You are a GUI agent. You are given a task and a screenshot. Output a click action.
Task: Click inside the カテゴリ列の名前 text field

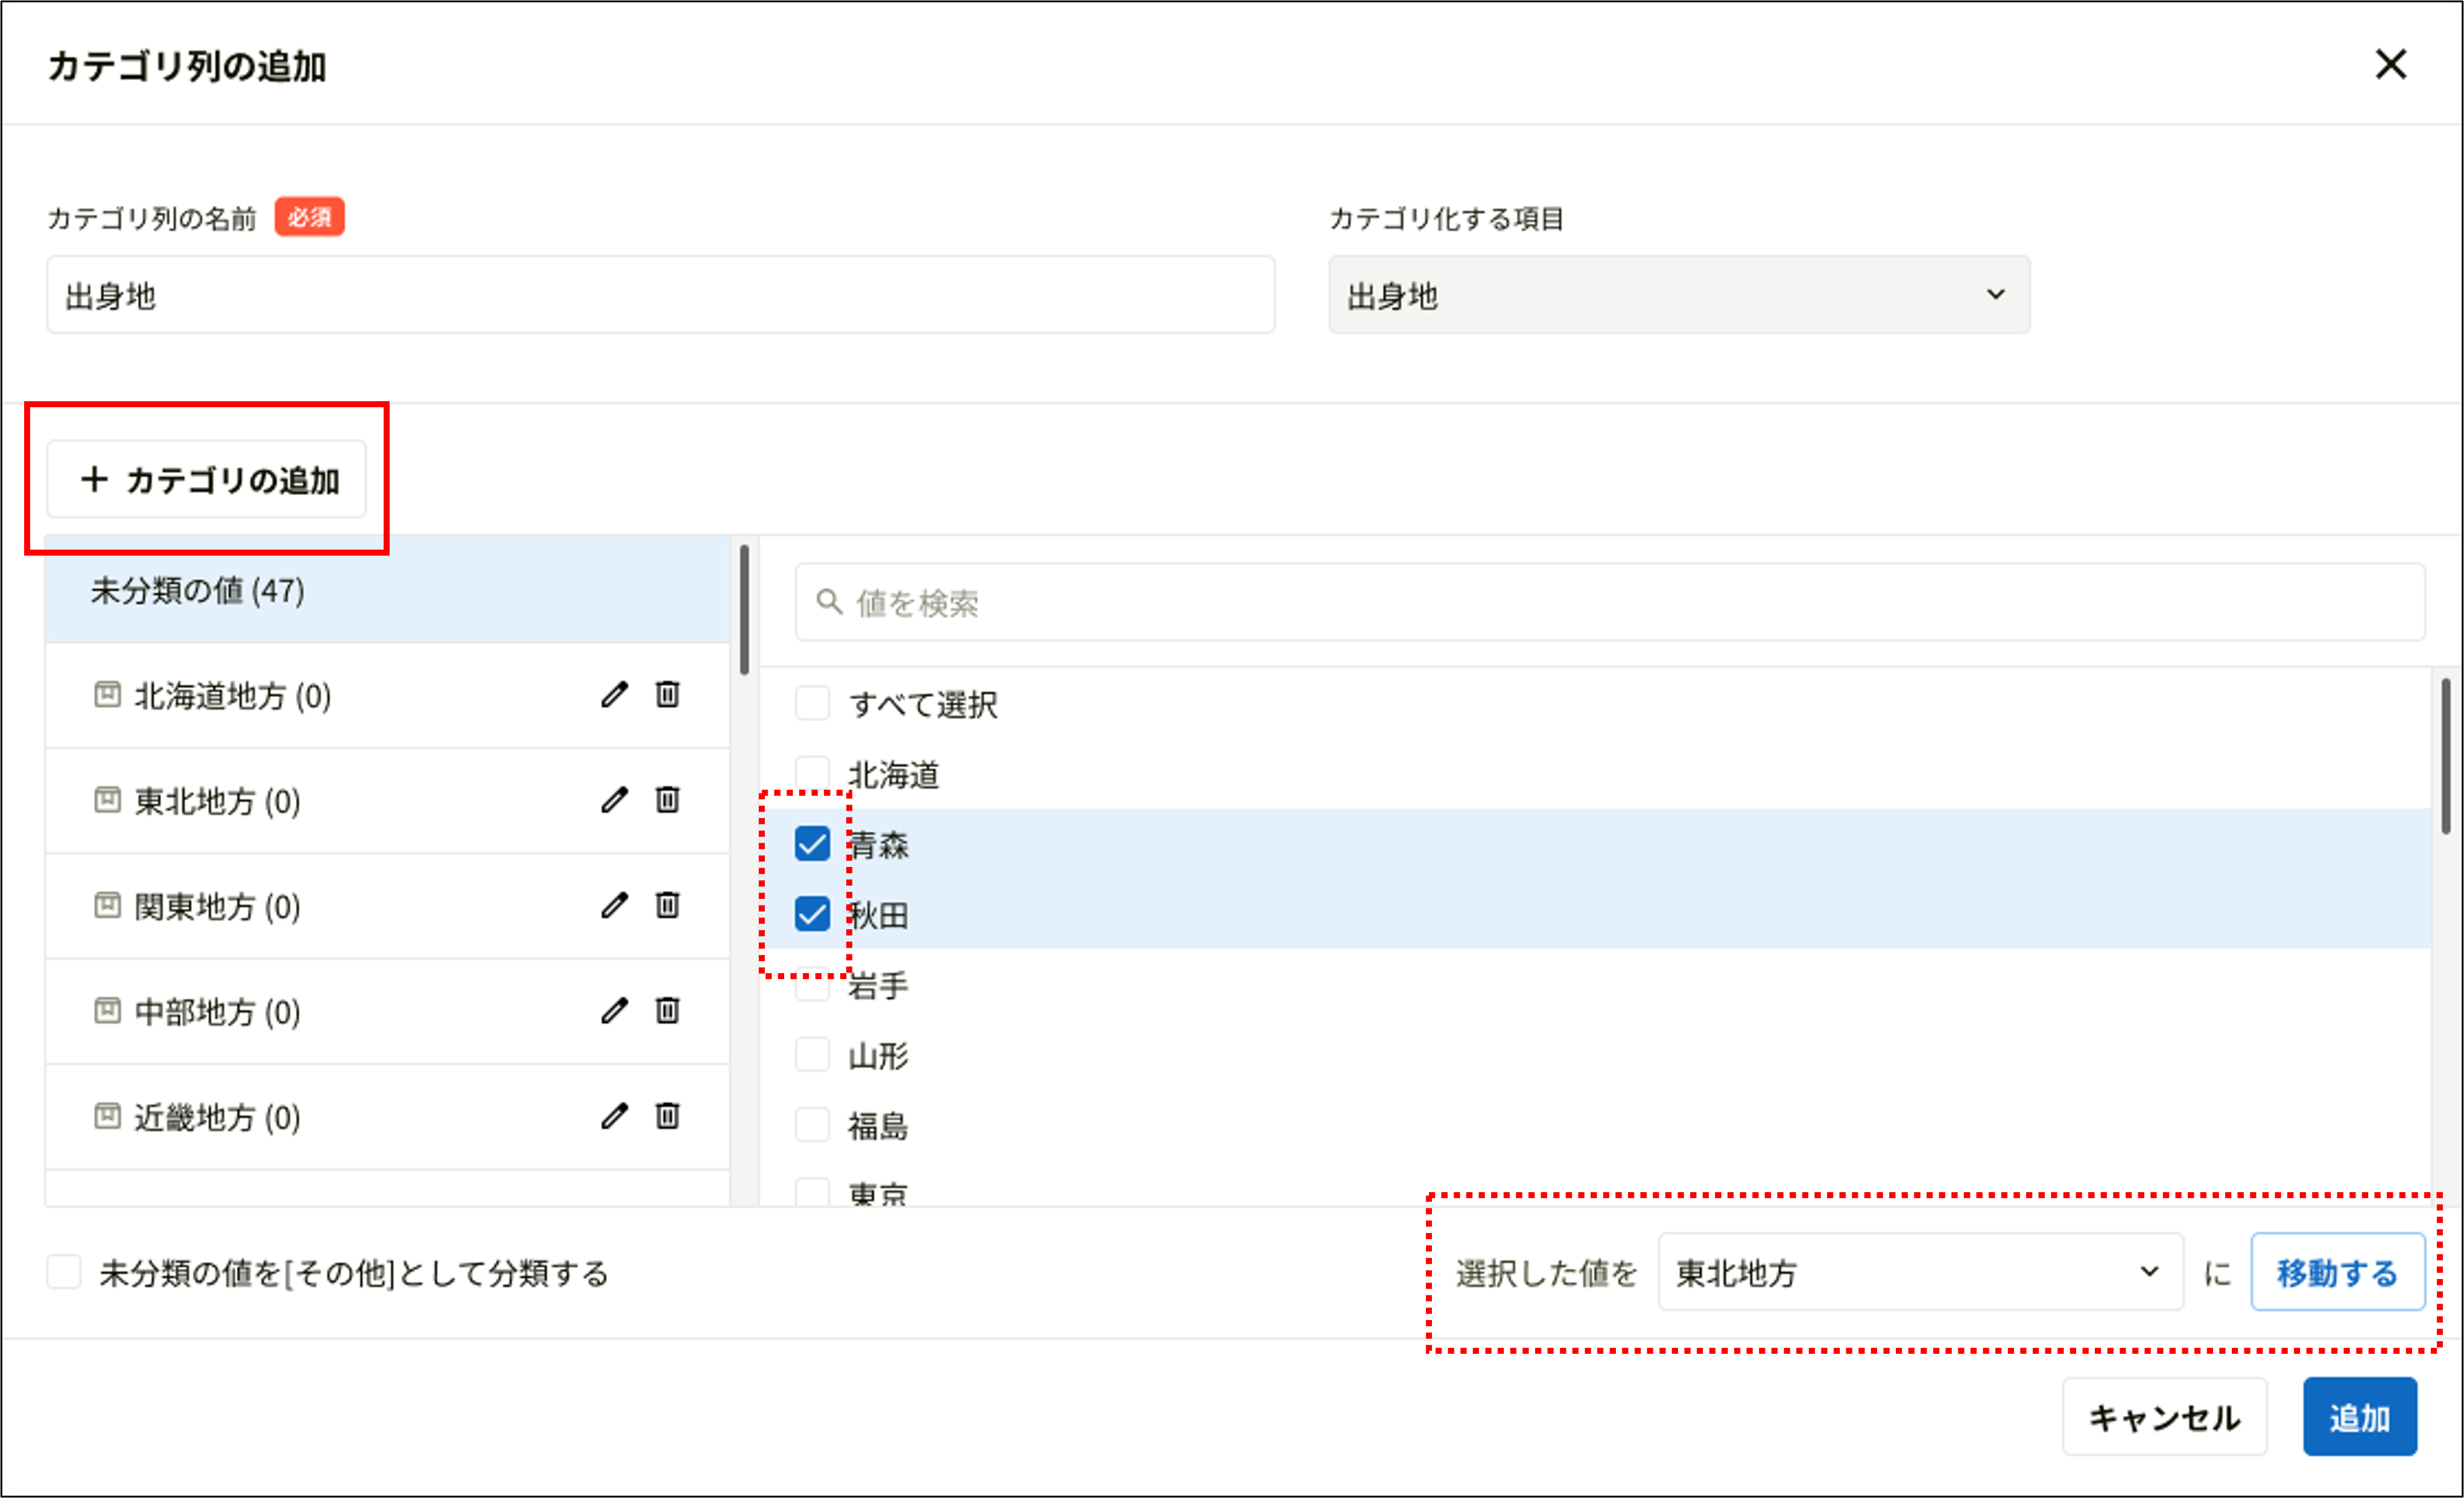[x=660, y=294]
